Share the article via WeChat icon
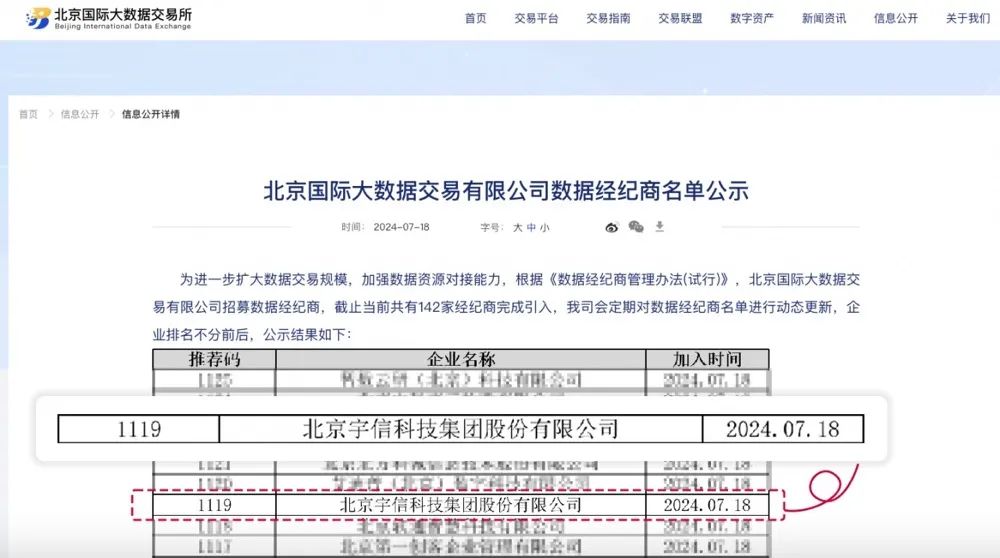This screenshot has height=558, width=1000. click(636, 226)
